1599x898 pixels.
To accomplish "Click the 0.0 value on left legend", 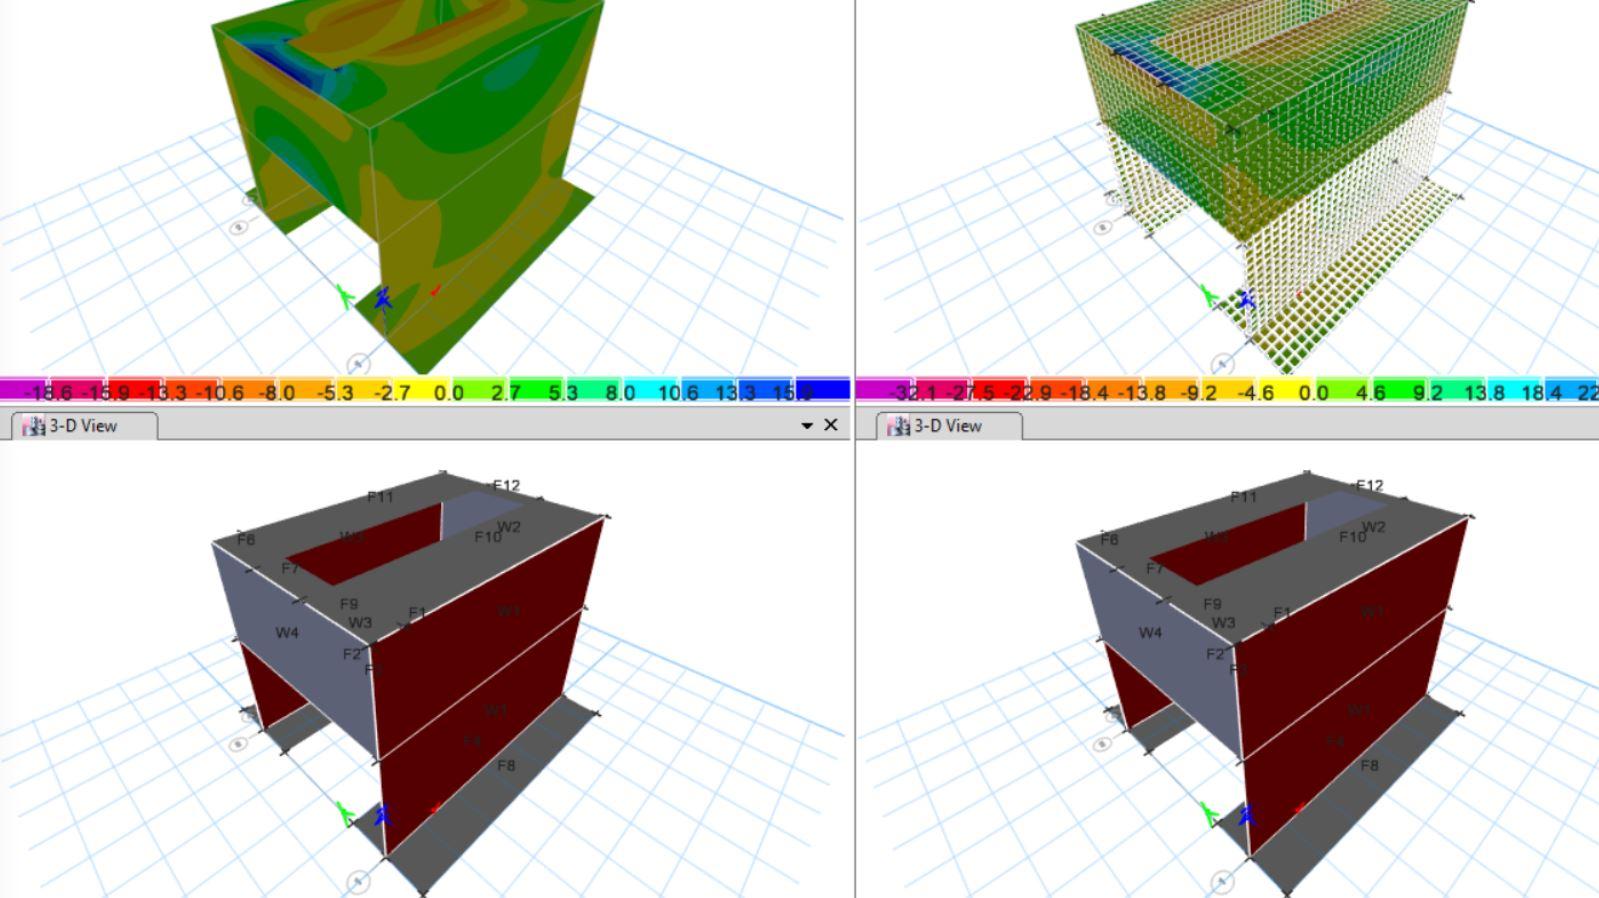I will [449, 392].
